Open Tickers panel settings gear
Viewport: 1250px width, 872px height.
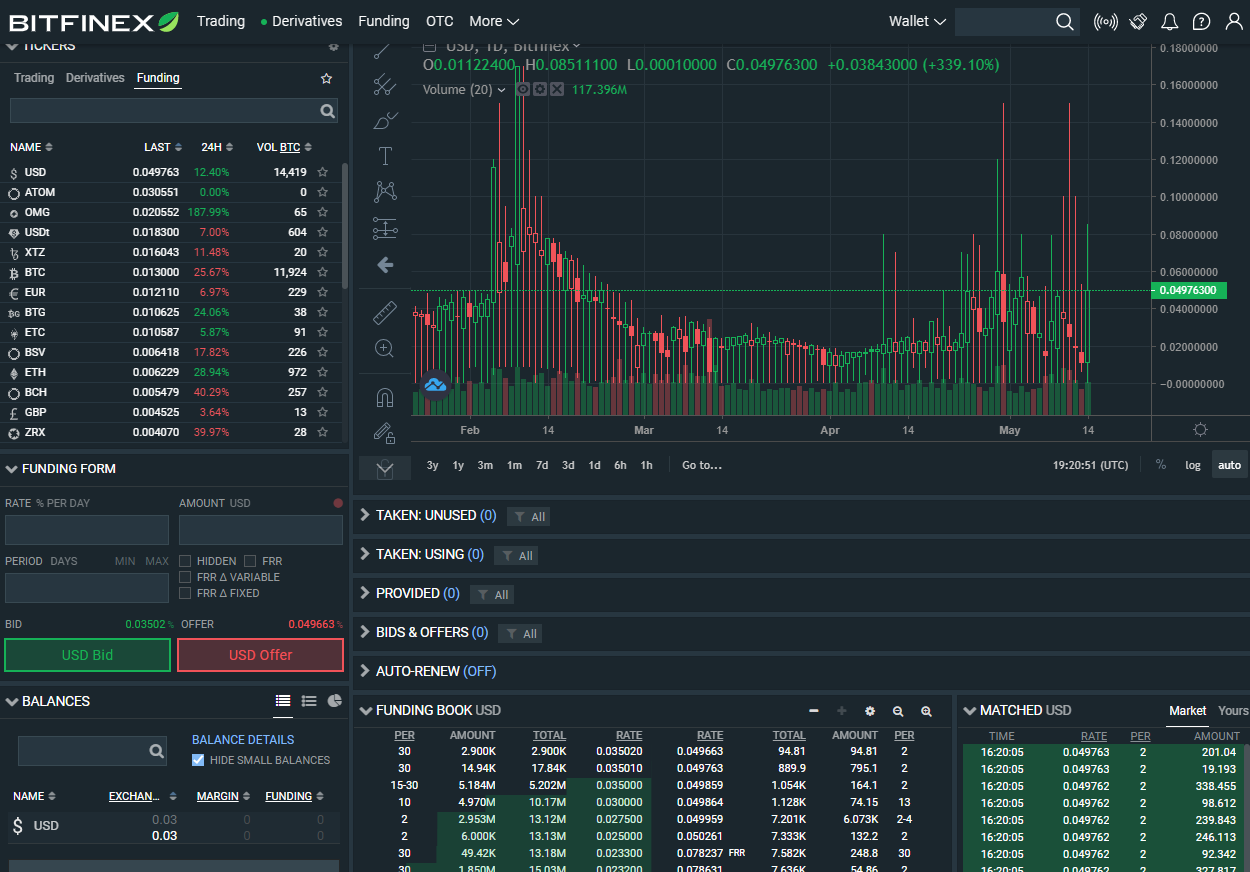click(333, 46)
